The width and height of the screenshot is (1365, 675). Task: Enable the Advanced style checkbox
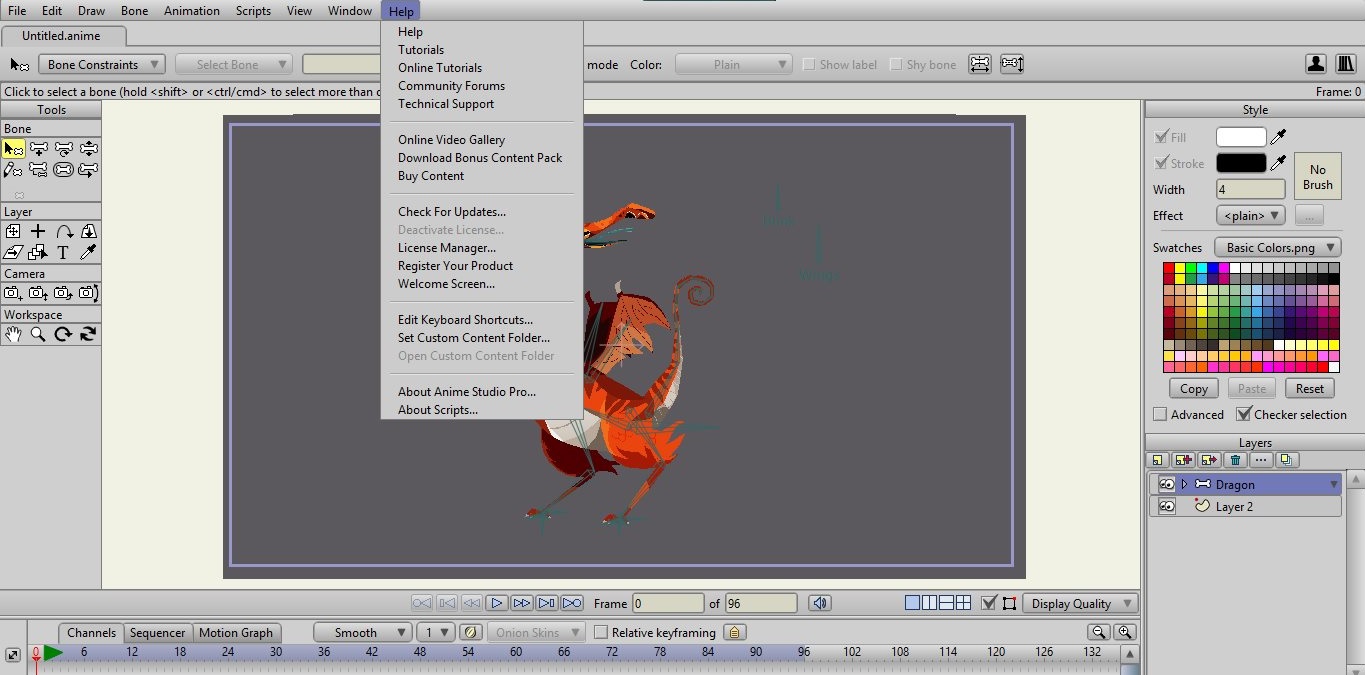1160,414
